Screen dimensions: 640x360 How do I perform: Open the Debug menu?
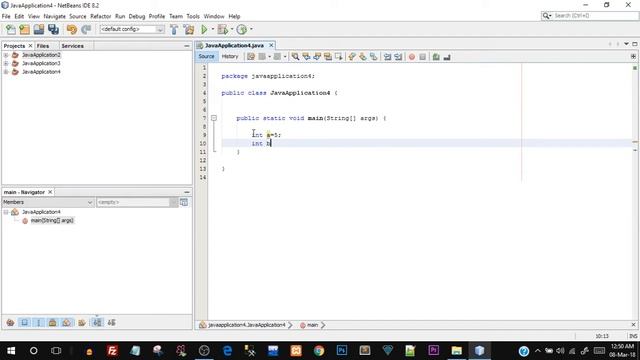137,16
